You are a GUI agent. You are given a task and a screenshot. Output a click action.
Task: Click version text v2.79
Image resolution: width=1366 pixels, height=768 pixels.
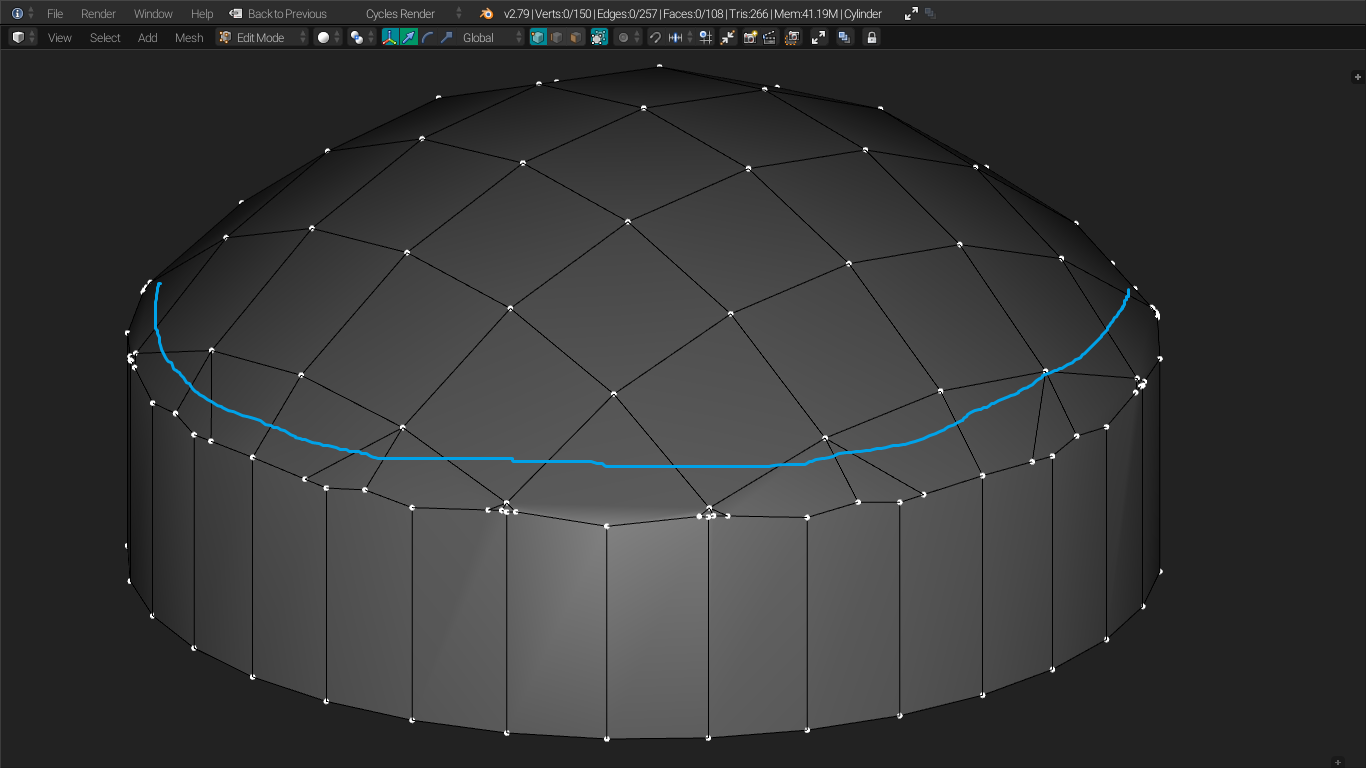click(x=516, y=14)
